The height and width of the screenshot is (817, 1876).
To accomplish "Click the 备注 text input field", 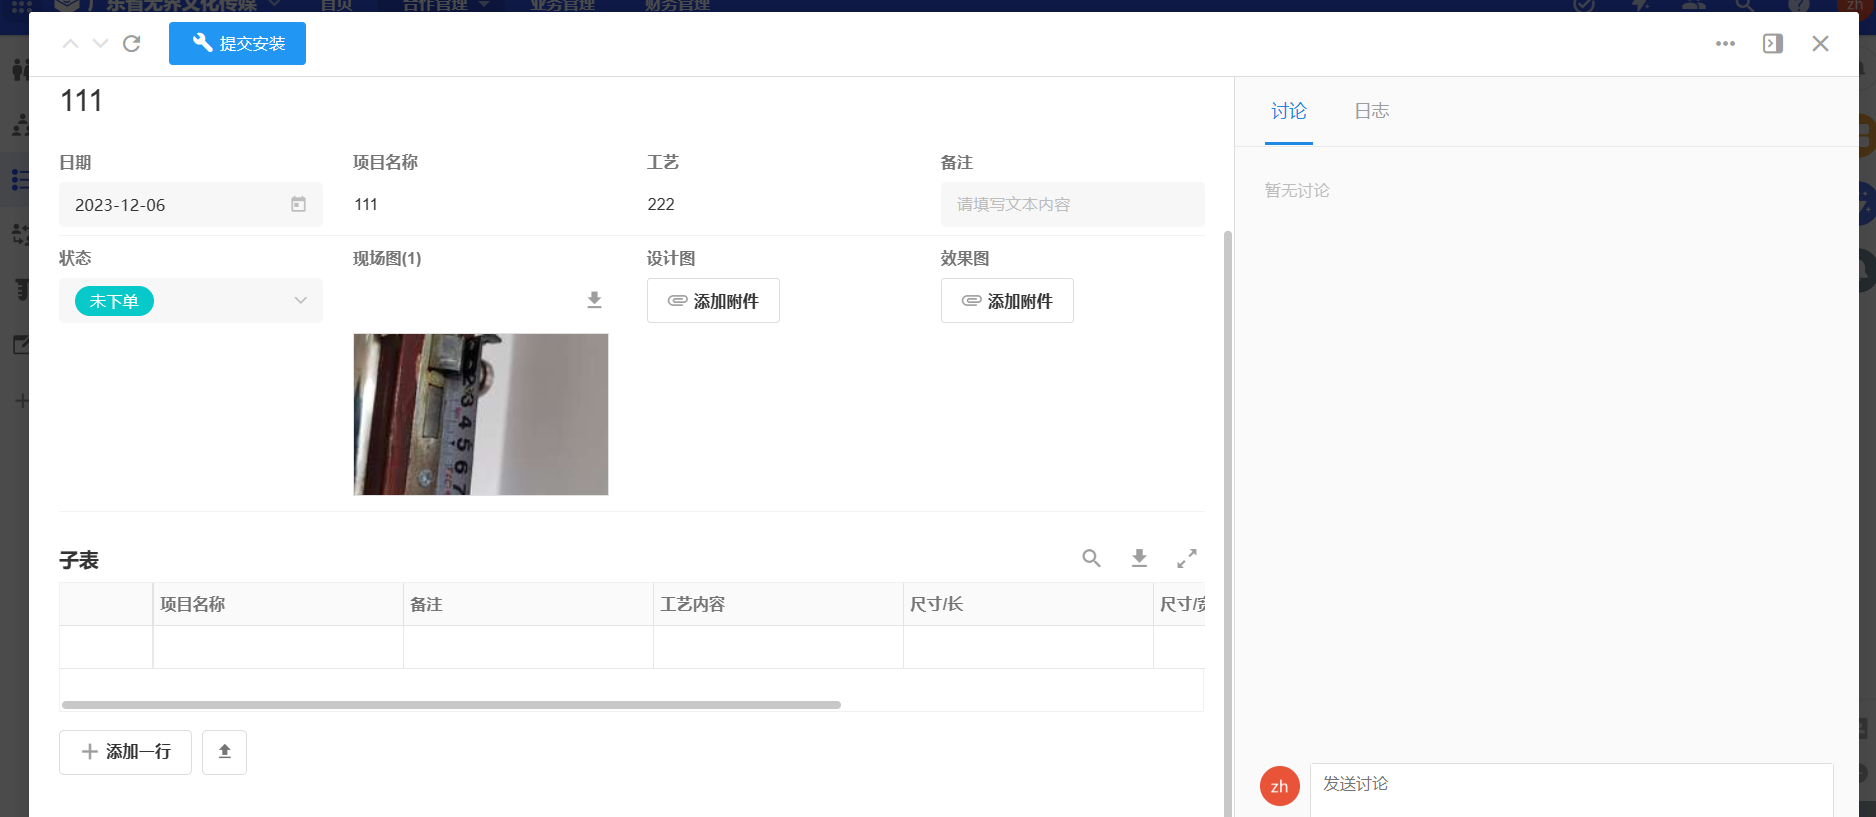I will [x=1072, y=204].
